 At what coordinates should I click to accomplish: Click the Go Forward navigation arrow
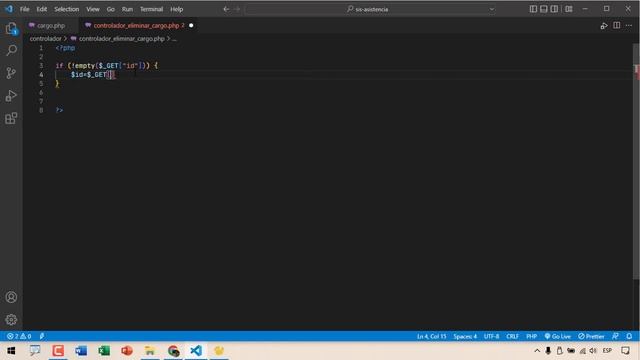[x=237, y=9]
